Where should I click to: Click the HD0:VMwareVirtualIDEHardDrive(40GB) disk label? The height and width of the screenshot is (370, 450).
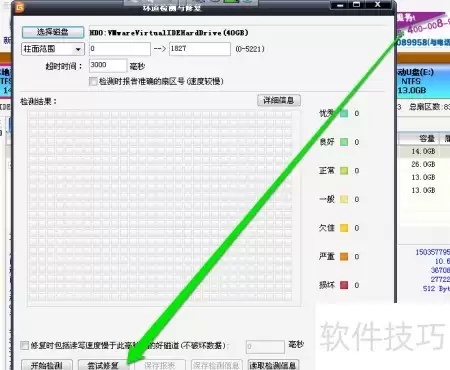(169, 33)
